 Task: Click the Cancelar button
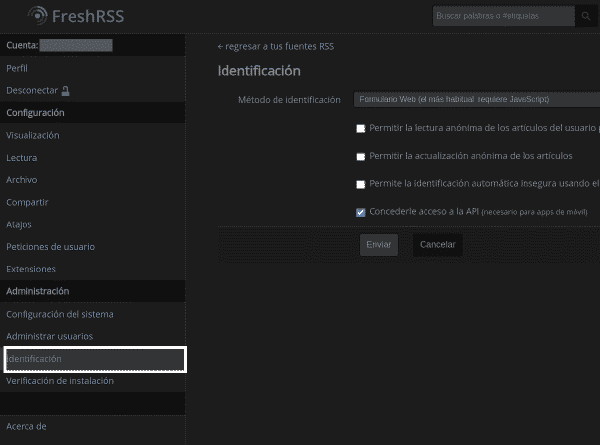click(438, 245)
